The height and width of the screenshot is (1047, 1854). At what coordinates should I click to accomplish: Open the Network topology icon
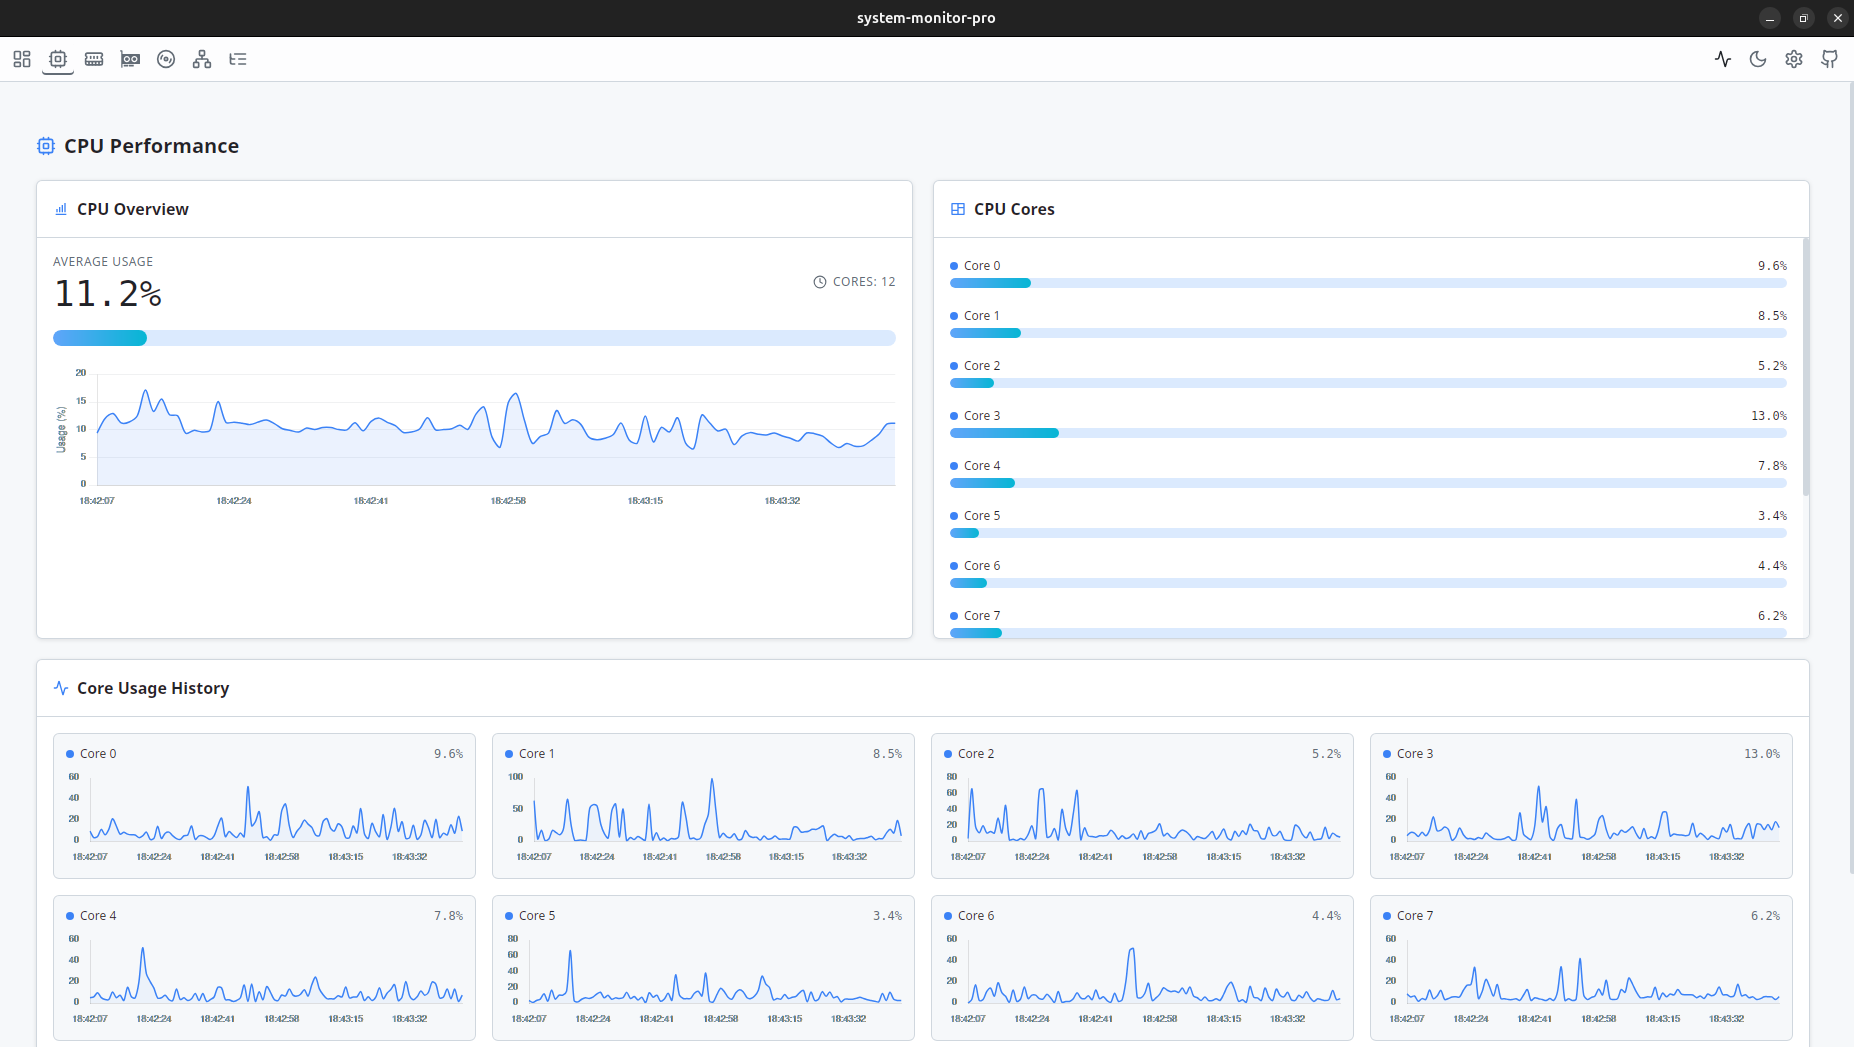[x=201, y=59]
